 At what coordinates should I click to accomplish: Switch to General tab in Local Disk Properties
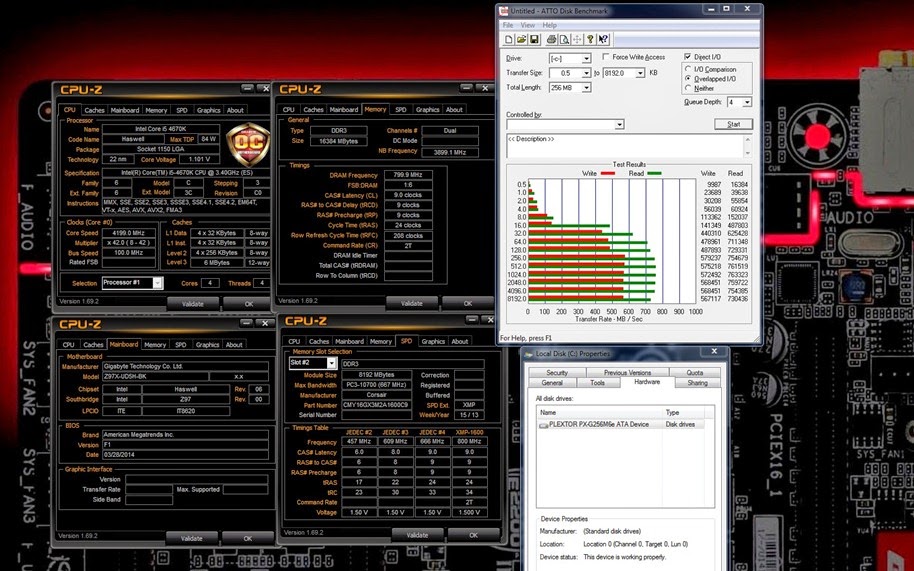(x=551, y=383)
